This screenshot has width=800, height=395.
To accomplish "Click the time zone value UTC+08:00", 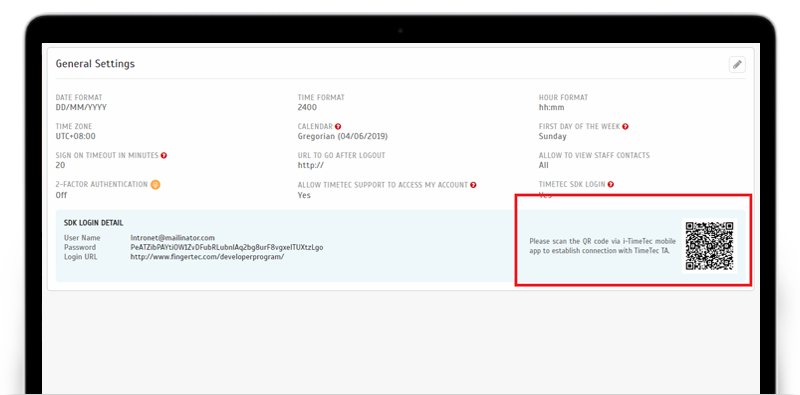I will 76,137.
